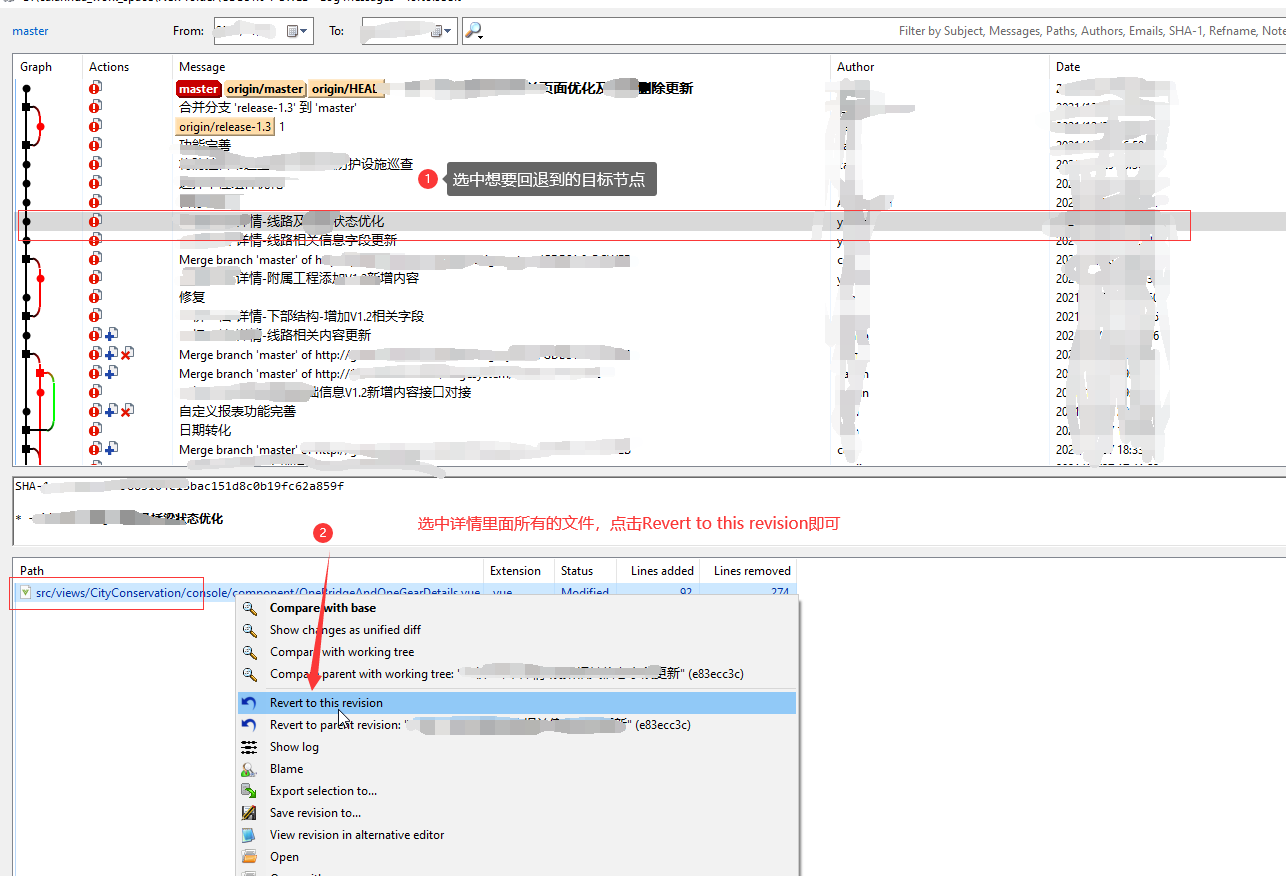The width and height of the screenshot is (1286, 876).
Task: Click the Actions column header
Action: [x=109, y=67]
